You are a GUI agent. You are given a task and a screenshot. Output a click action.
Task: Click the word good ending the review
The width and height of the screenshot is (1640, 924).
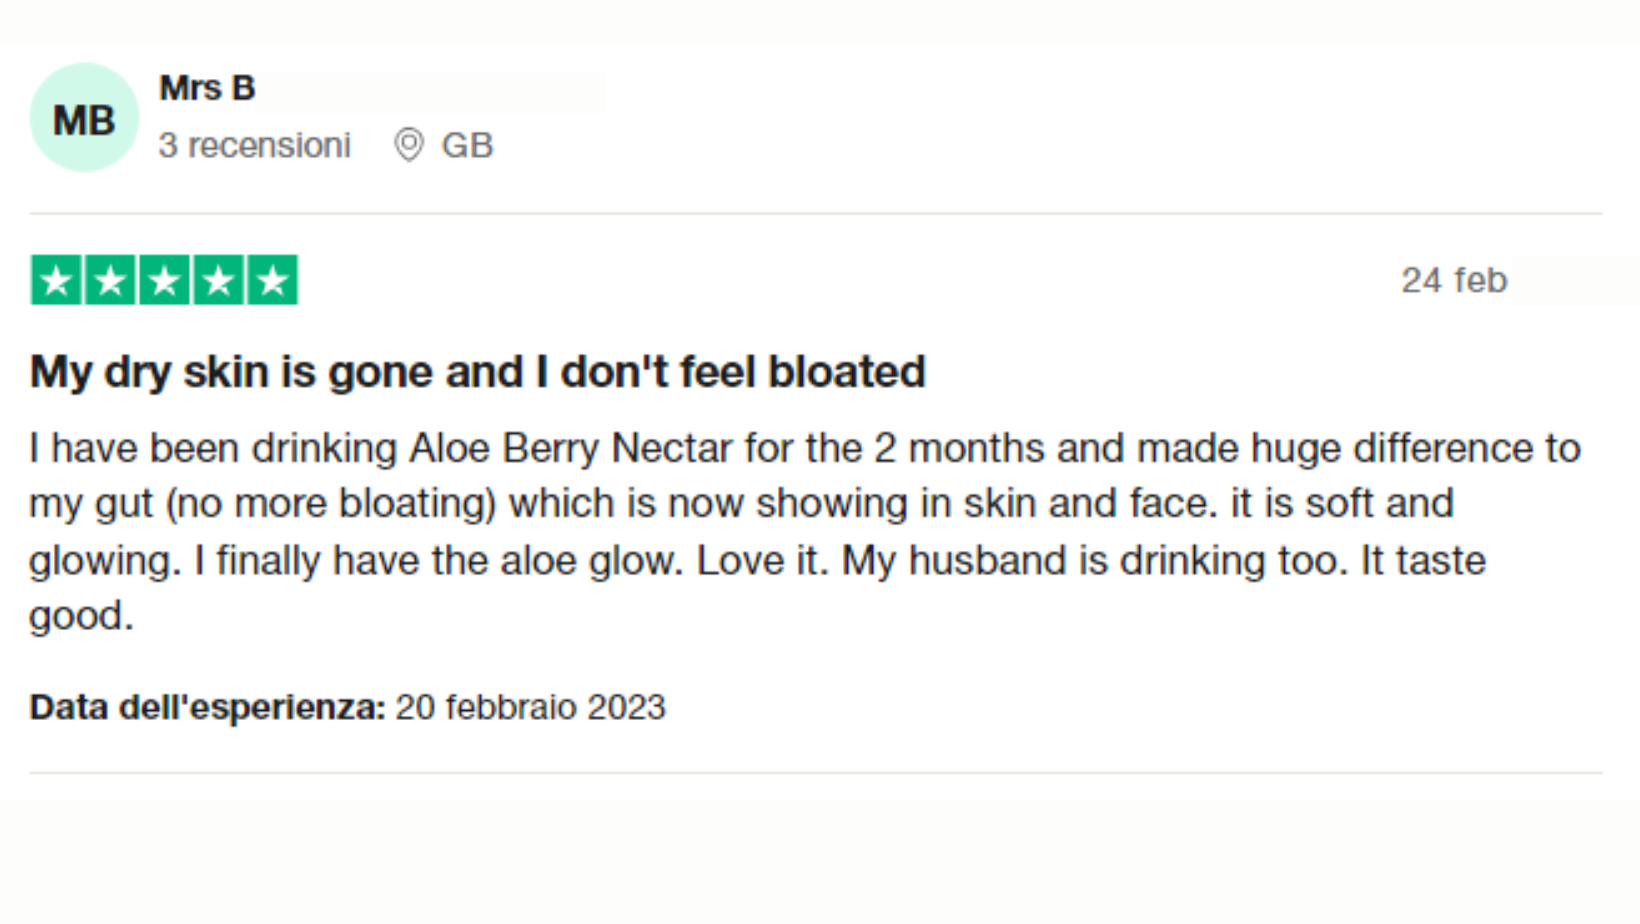81,616
